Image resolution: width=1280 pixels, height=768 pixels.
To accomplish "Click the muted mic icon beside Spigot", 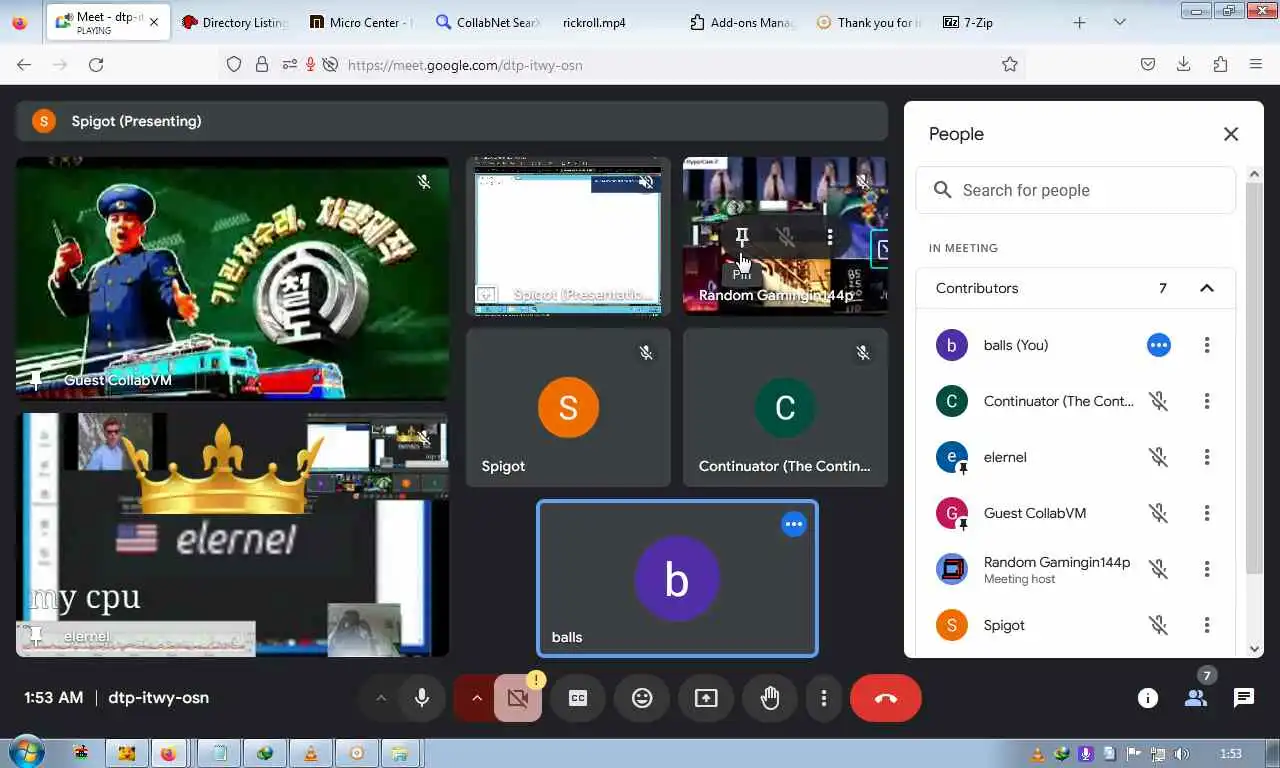I will pos(1159,625).
